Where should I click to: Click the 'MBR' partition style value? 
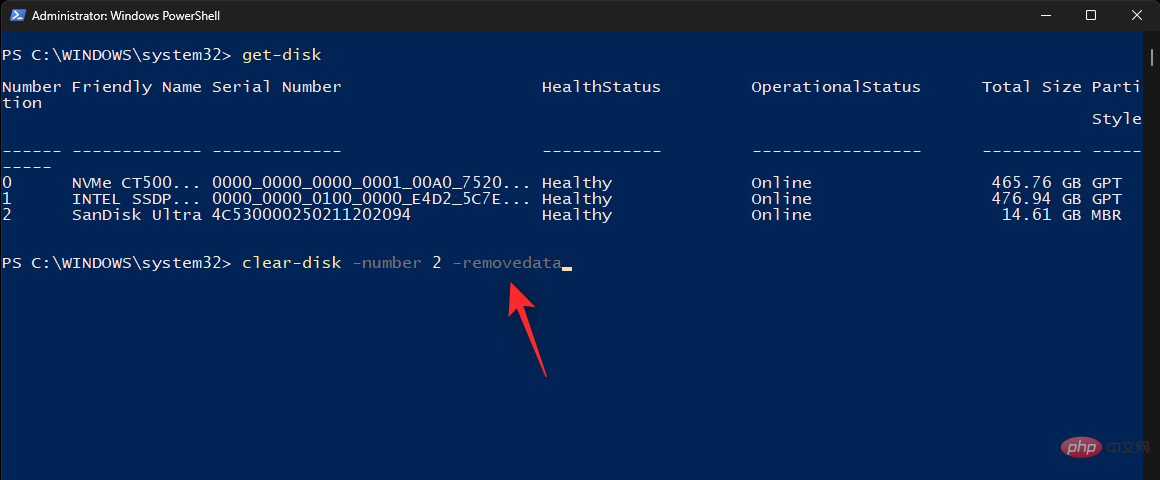pos(1107,215)
